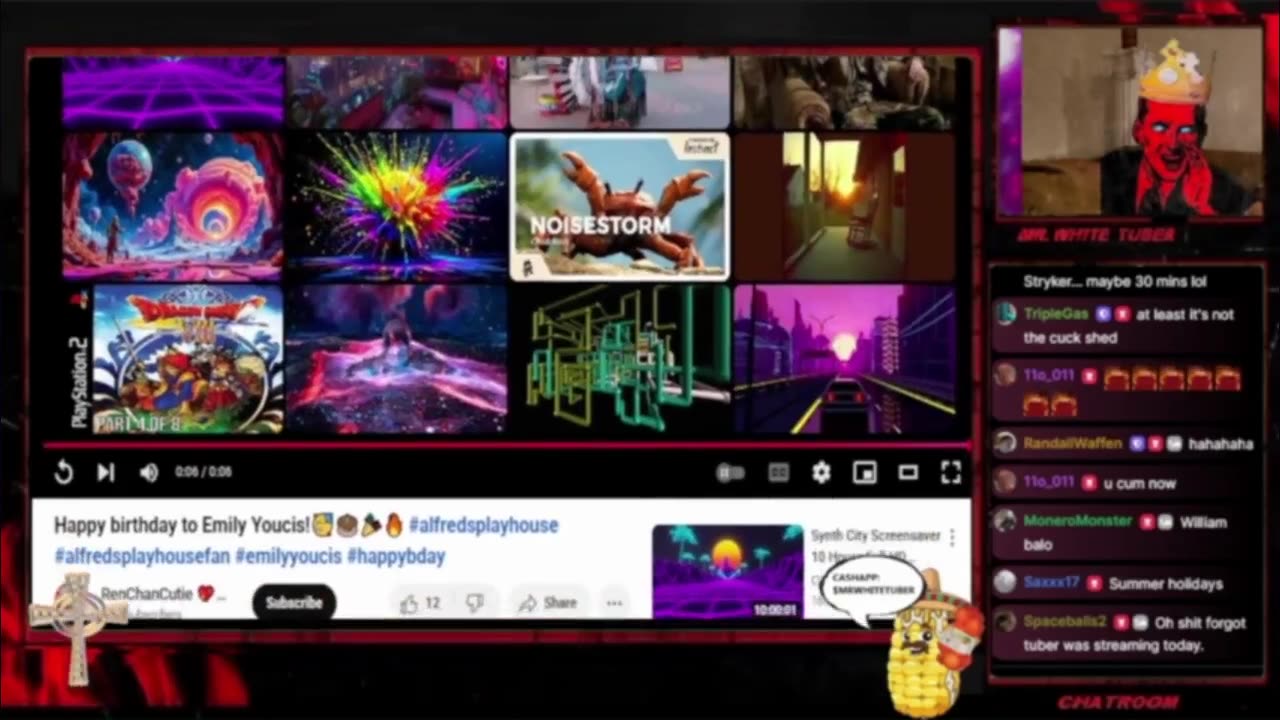Screen dimensions: 1280x720
Task: Click the Synth City Screensaver title
Action: coord(876,545)
